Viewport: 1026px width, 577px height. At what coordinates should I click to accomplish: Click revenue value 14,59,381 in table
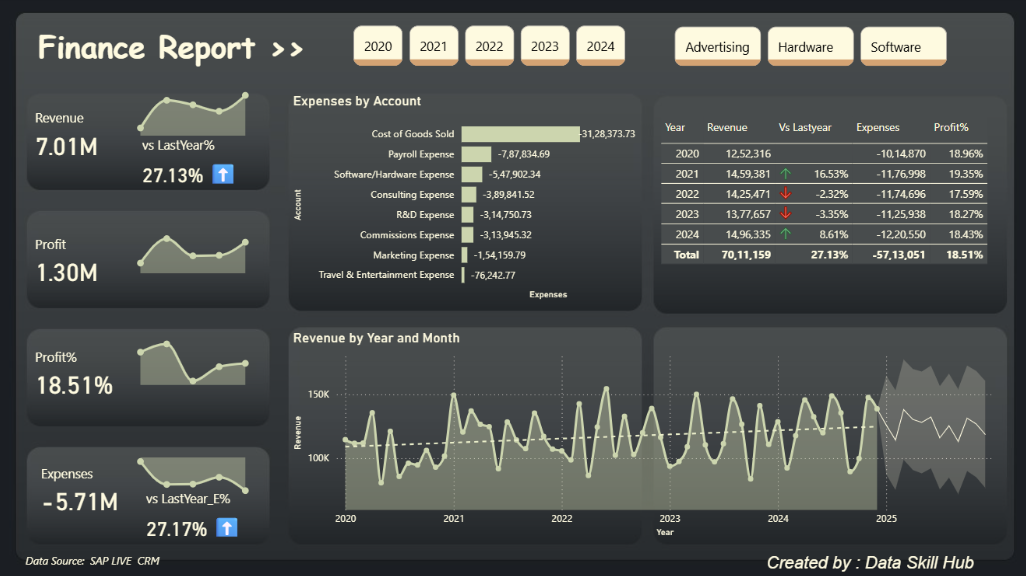[x=748, y=174]
